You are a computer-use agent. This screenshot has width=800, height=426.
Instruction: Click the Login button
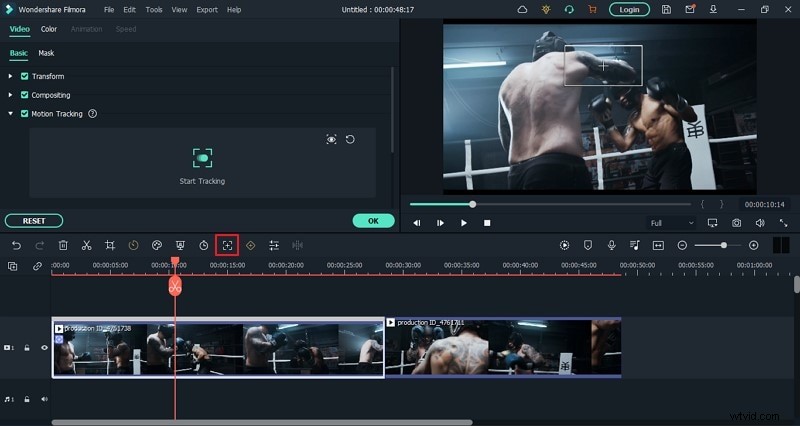point(629,9)
